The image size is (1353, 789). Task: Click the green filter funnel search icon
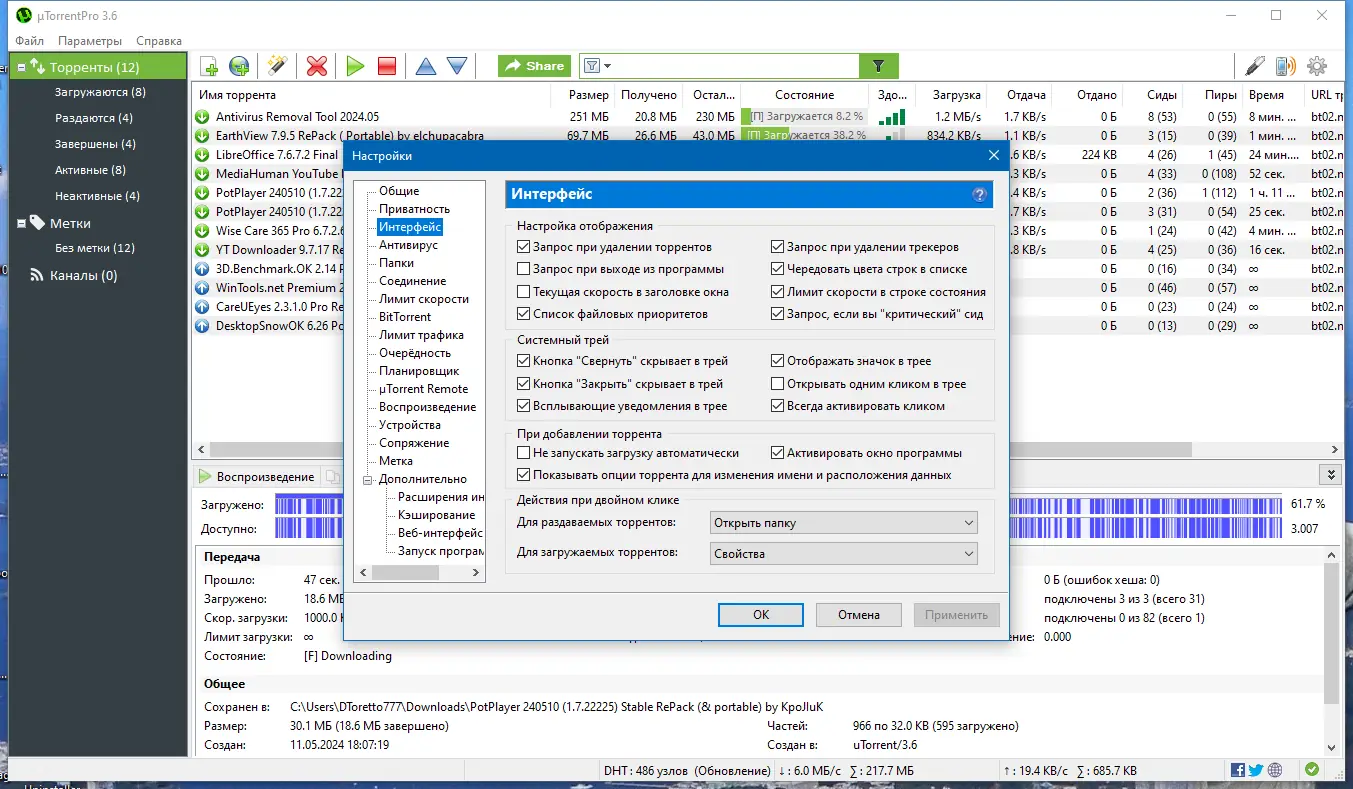(x=878, y=66)
